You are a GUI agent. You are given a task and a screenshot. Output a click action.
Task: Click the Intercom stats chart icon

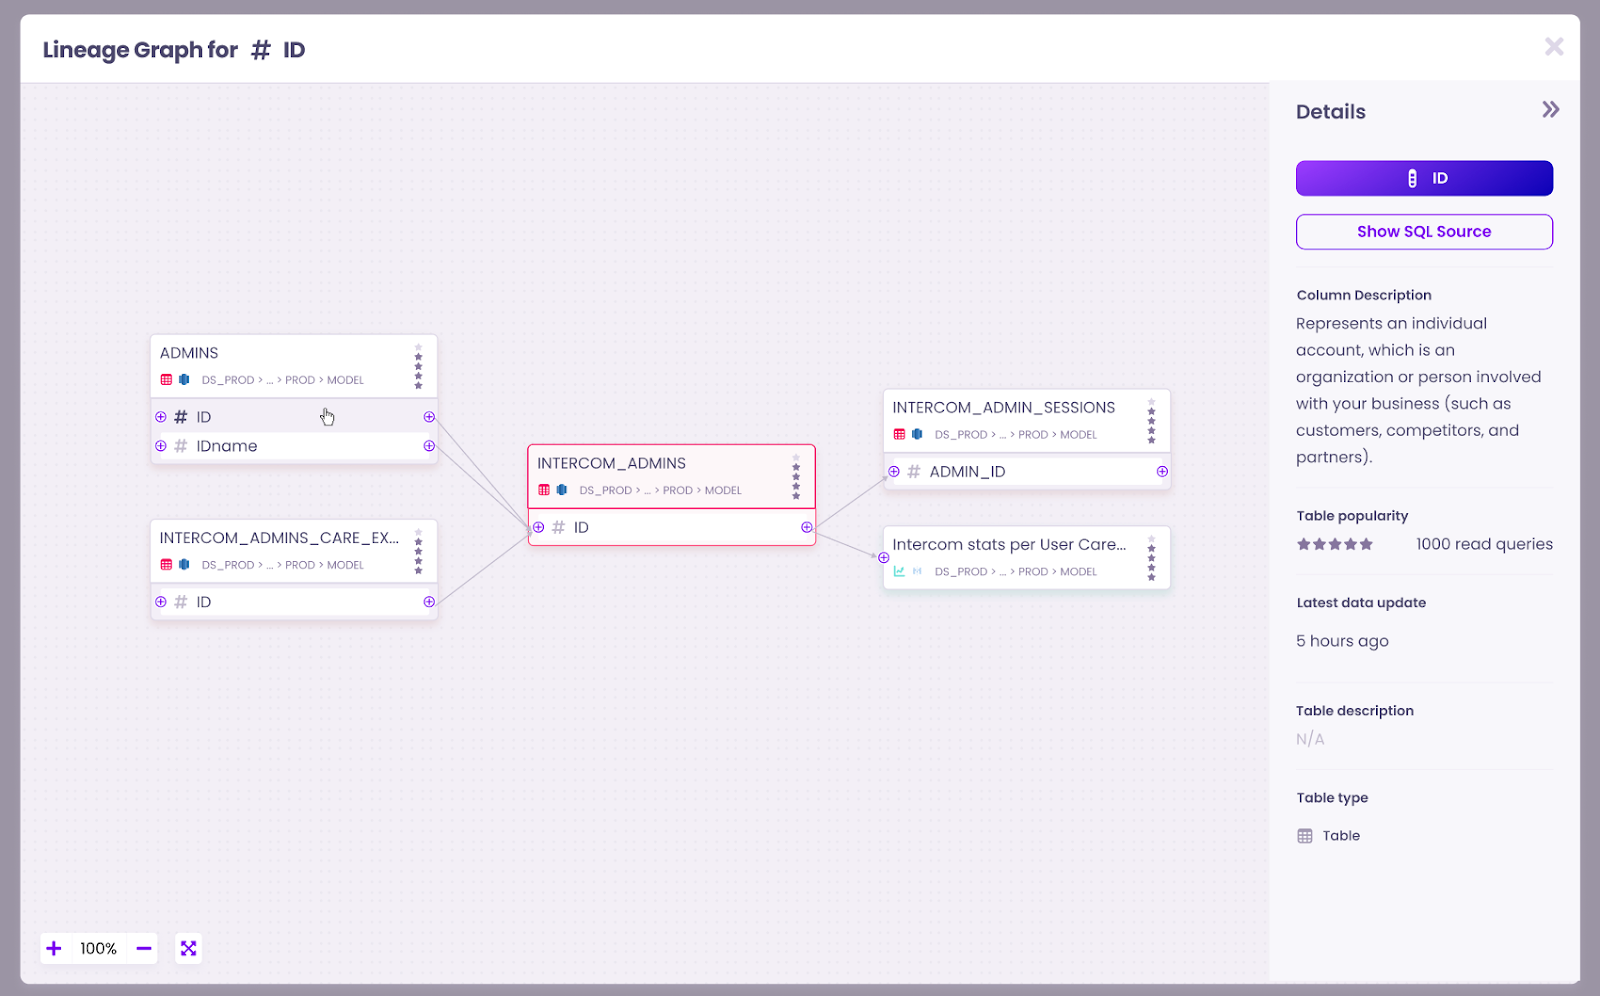click(x=899, y=572)
